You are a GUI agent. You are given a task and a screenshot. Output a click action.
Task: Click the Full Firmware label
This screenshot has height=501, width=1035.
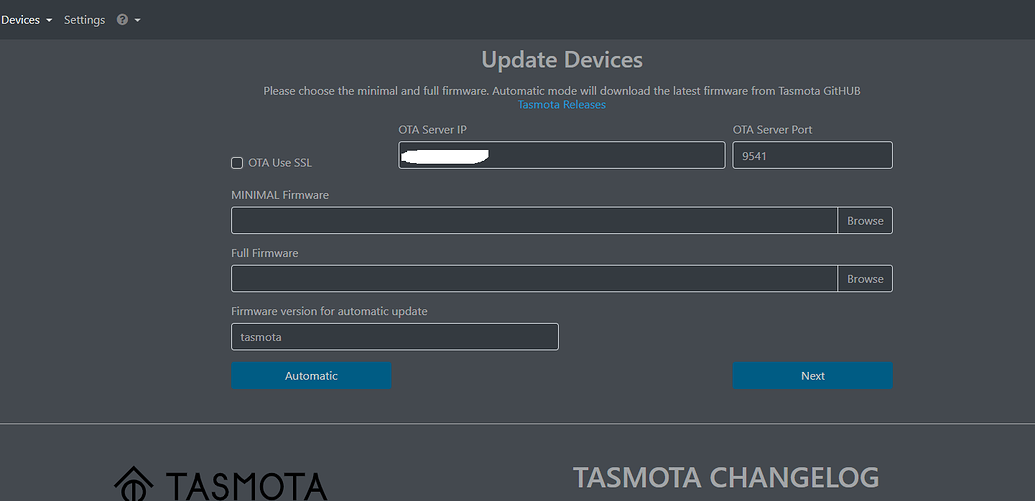pyautogui.click(x=265, y=253)
